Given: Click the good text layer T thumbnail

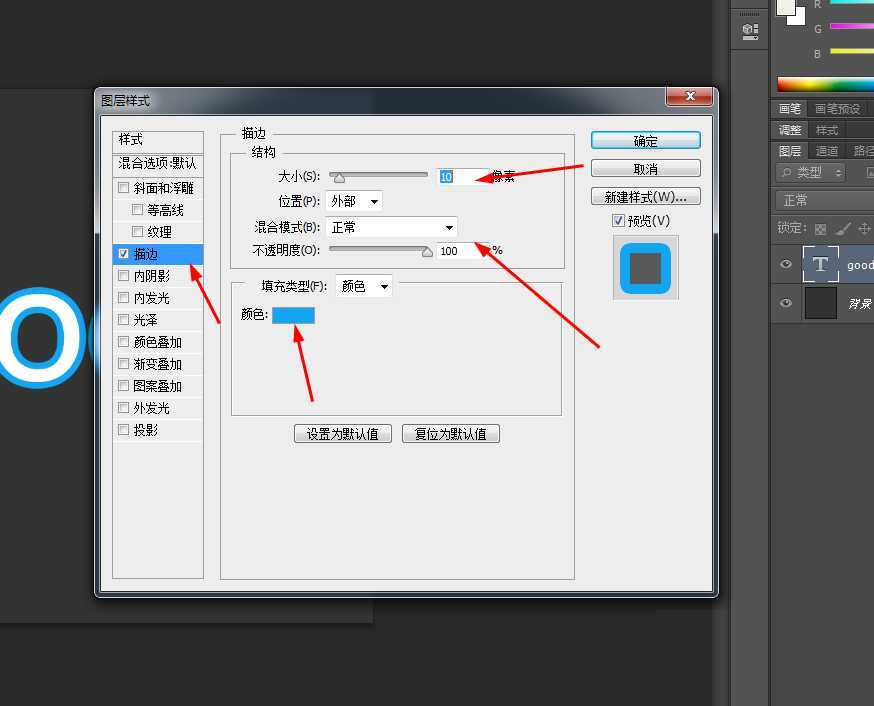Looking at the screenshot, I should pyautogui.click(x=820, y=263).
